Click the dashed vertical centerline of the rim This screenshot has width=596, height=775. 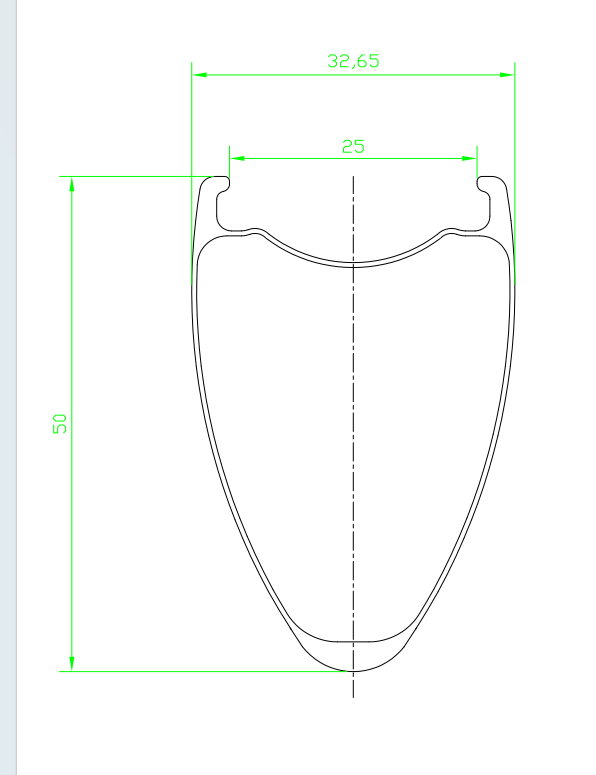[353, 437]
